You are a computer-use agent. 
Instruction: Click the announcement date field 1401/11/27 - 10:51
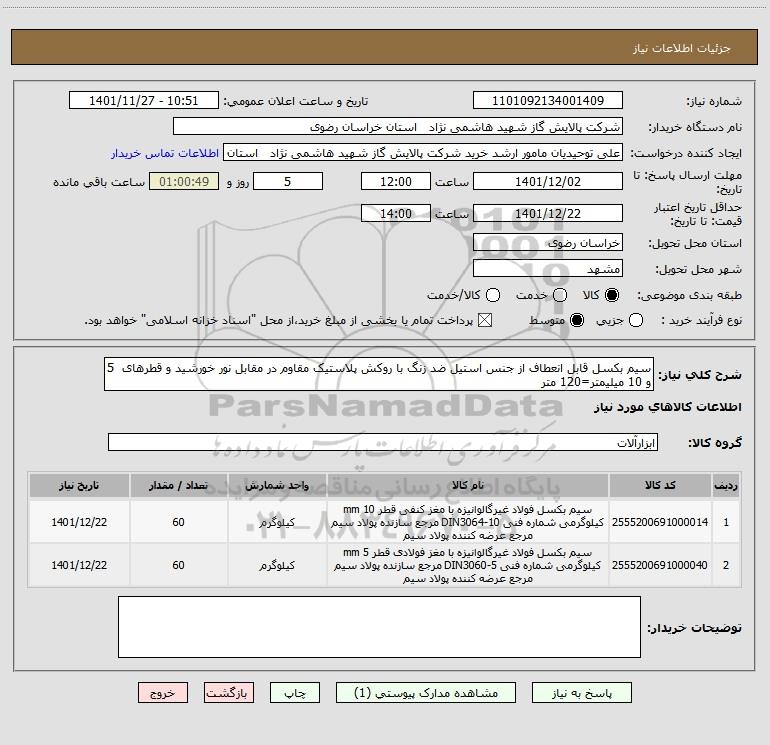pyautogui.click(x=143, y=101)
